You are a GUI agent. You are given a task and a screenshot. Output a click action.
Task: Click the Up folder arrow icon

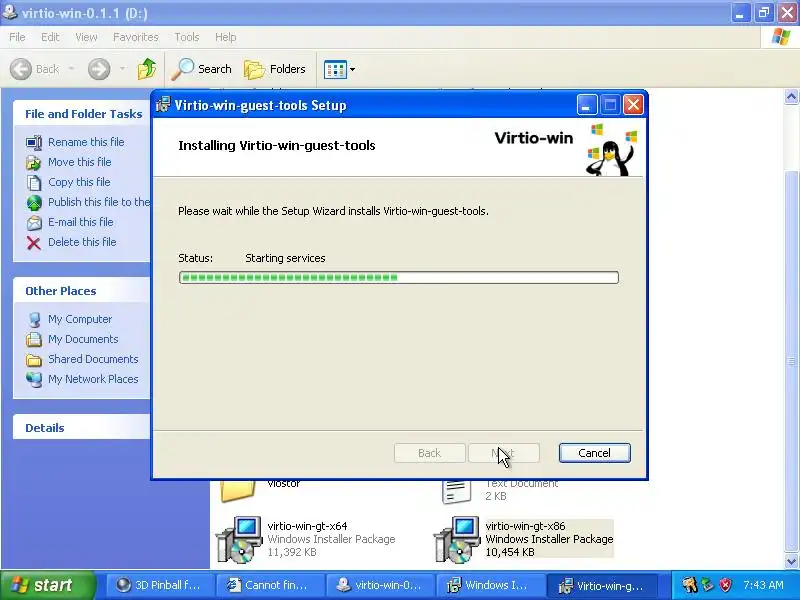pyautogui.click(x=147, y=69)
